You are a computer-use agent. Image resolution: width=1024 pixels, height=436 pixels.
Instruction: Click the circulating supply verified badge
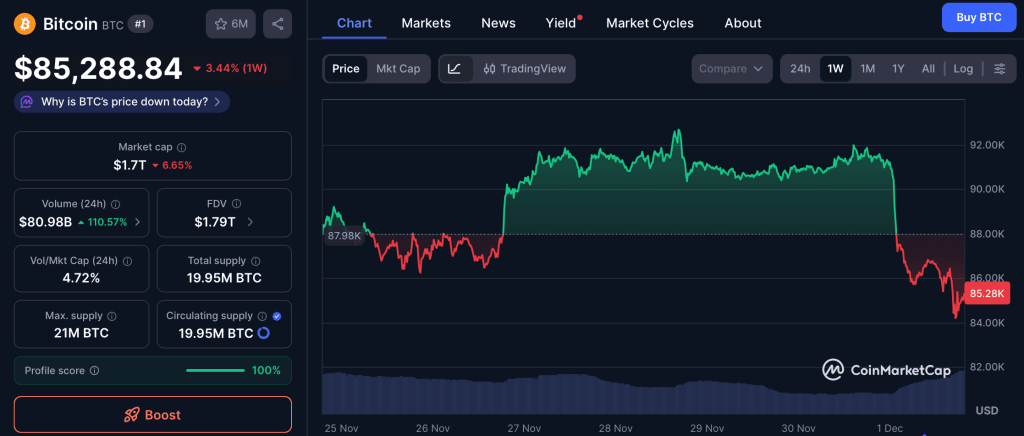[x=277, y=316]
